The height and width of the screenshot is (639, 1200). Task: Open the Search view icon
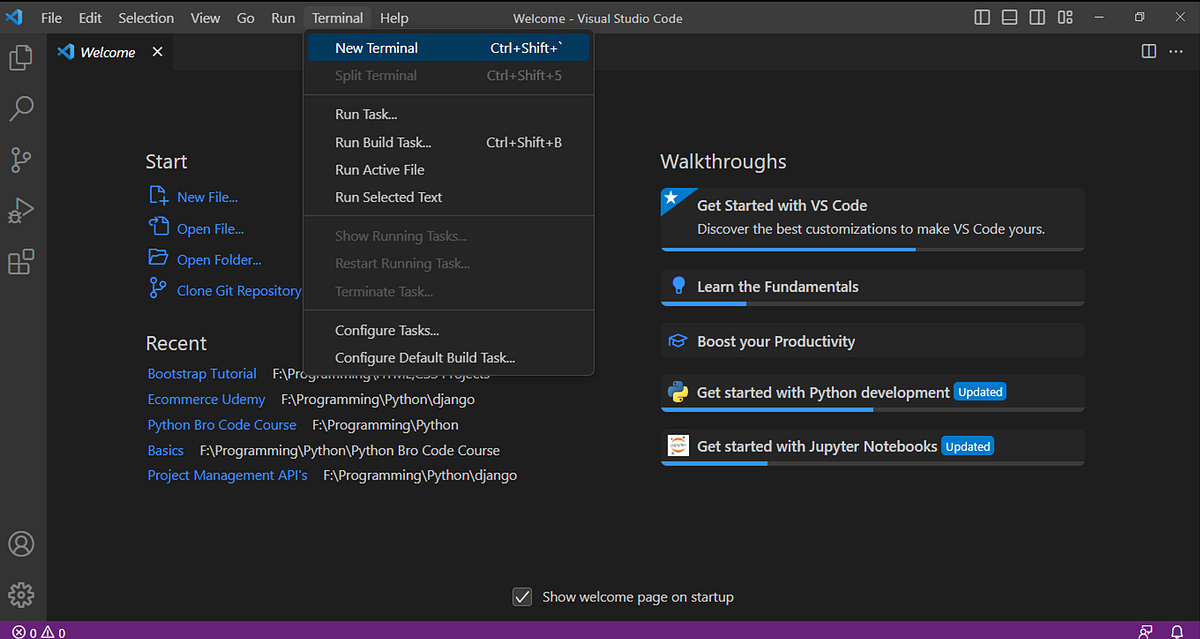click(21, 108)
